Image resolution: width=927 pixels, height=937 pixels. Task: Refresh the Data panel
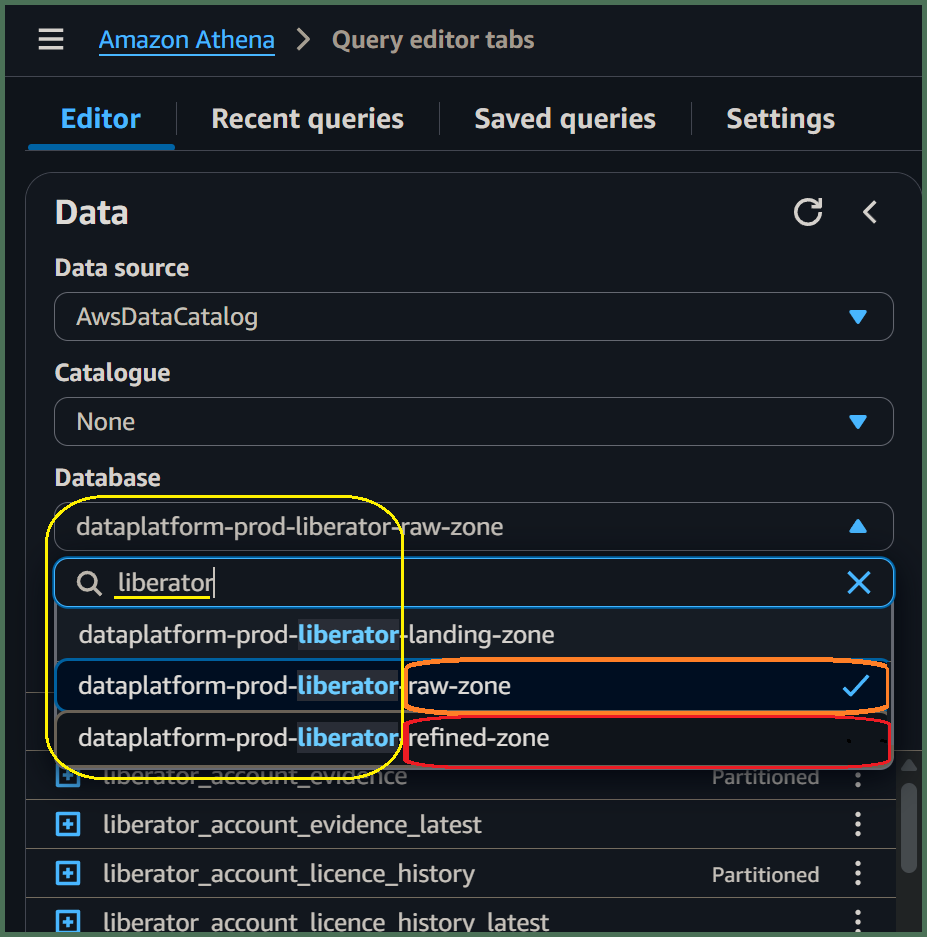click(807, 212)
